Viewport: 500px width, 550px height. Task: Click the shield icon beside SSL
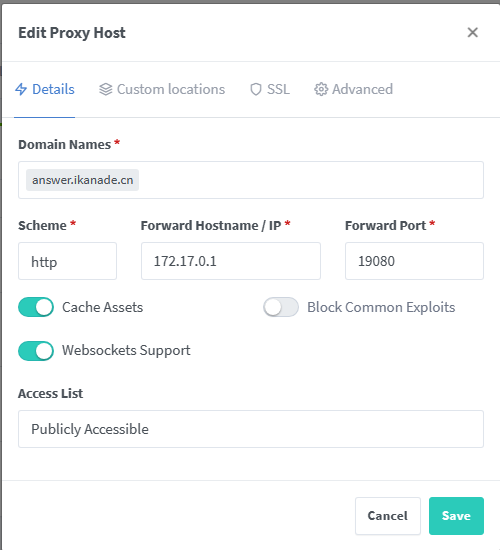[256, 89]
